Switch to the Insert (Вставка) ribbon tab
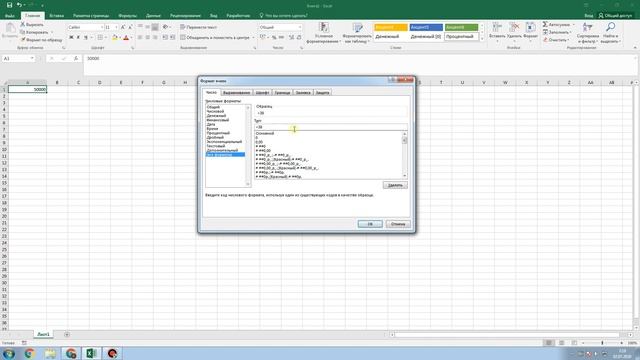The width and height of the screenshot is (640, 360). tap(56, 16)
